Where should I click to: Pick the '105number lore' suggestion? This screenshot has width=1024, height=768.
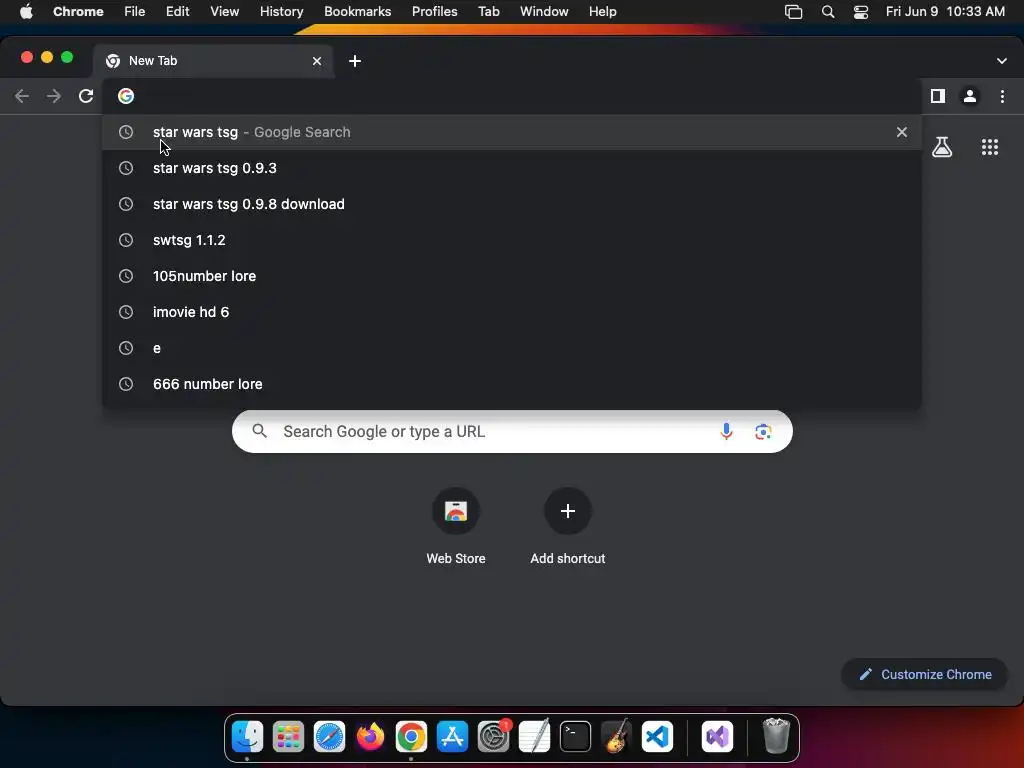[512, 276]
